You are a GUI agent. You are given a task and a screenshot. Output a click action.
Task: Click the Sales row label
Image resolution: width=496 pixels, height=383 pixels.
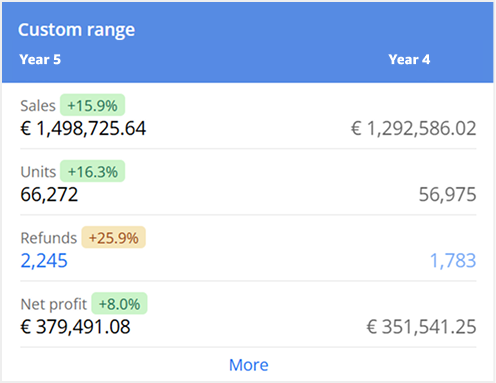click(x=38, y=106)
